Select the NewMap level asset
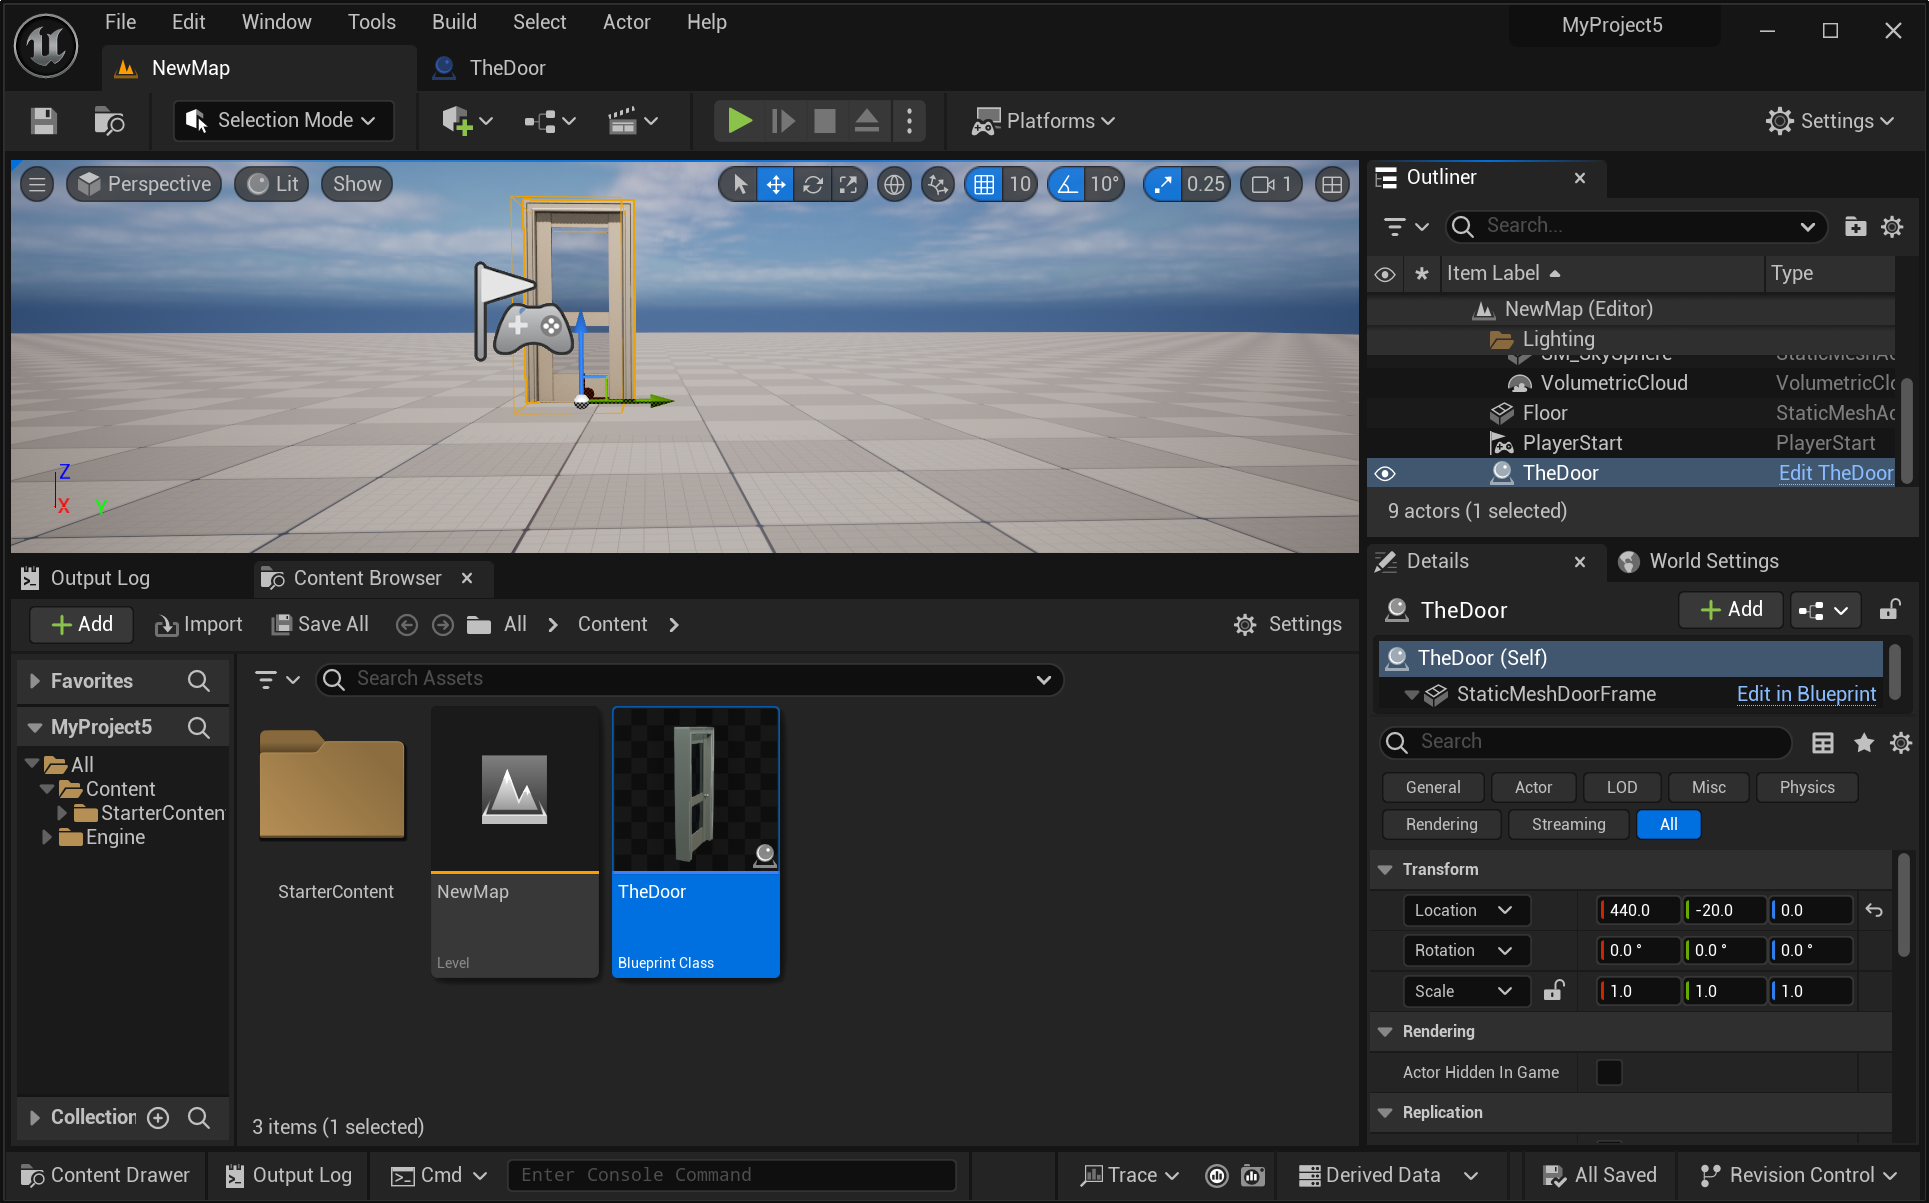Image resolution: width=1929 pixels, height=1203 pixels. tap(515, 842)
